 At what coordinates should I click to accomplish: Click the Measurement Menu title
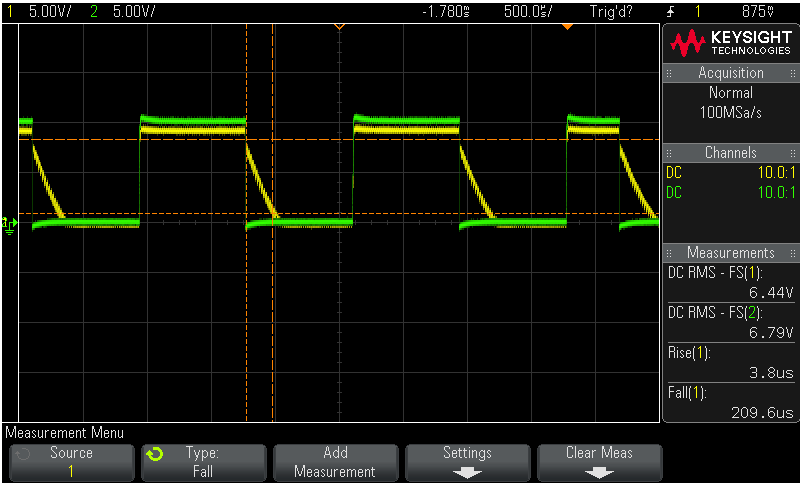coord(64,433)
